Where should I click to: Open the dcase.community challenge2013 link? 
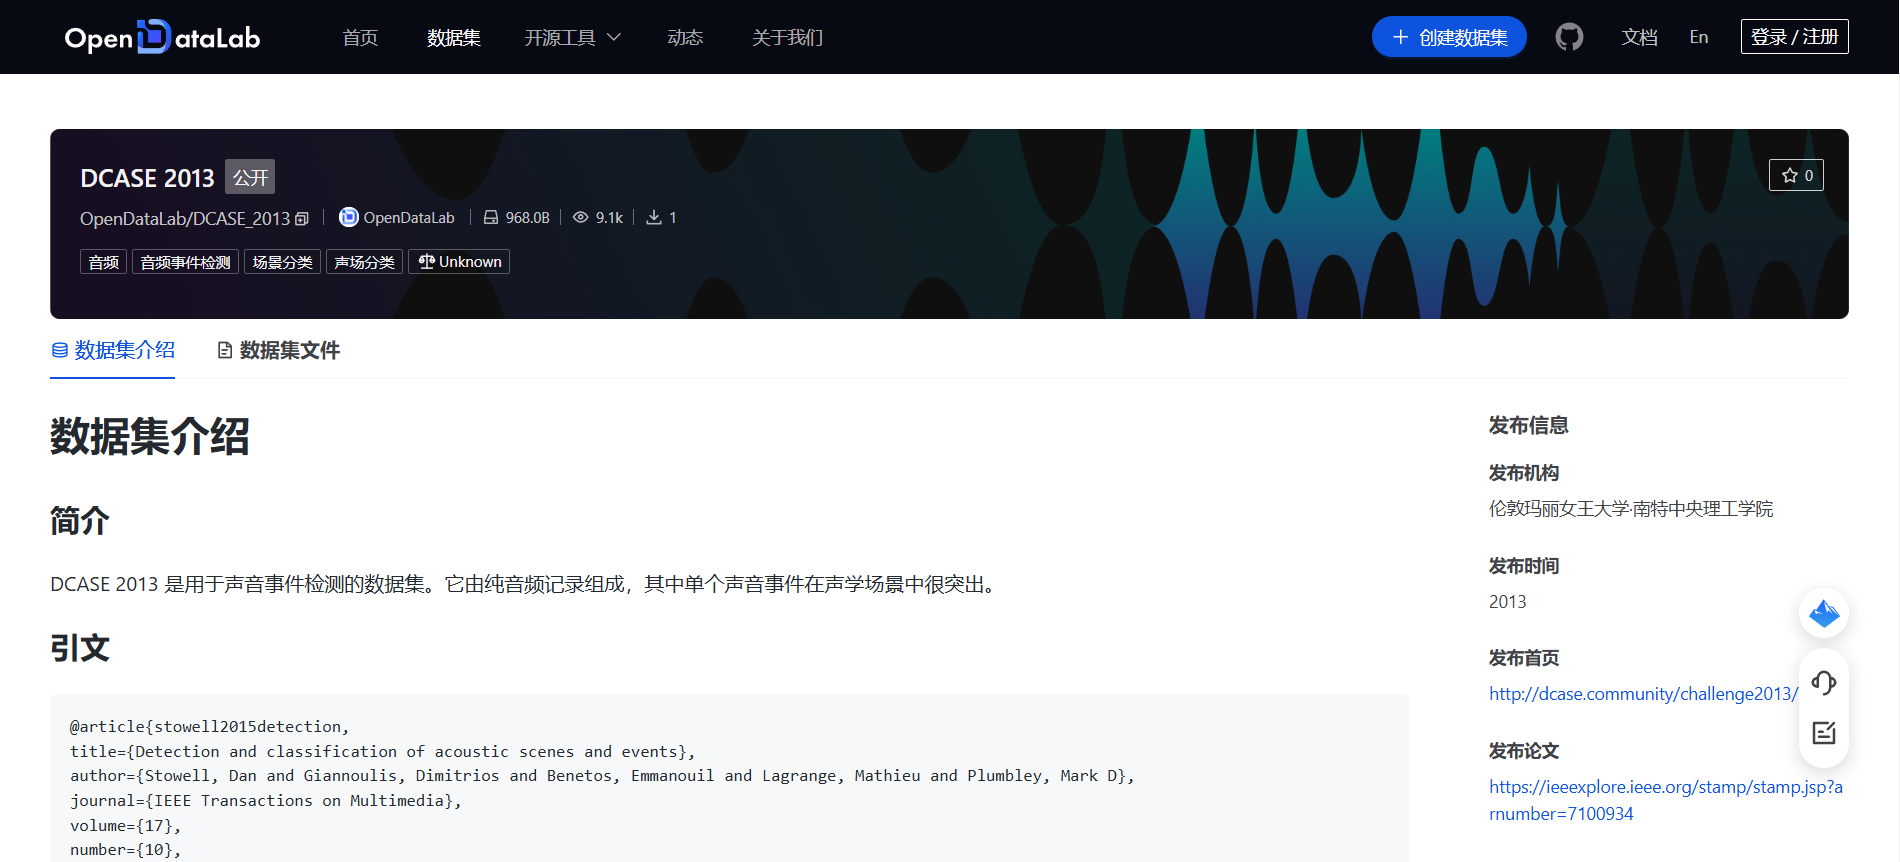[x=1643, y=694]
